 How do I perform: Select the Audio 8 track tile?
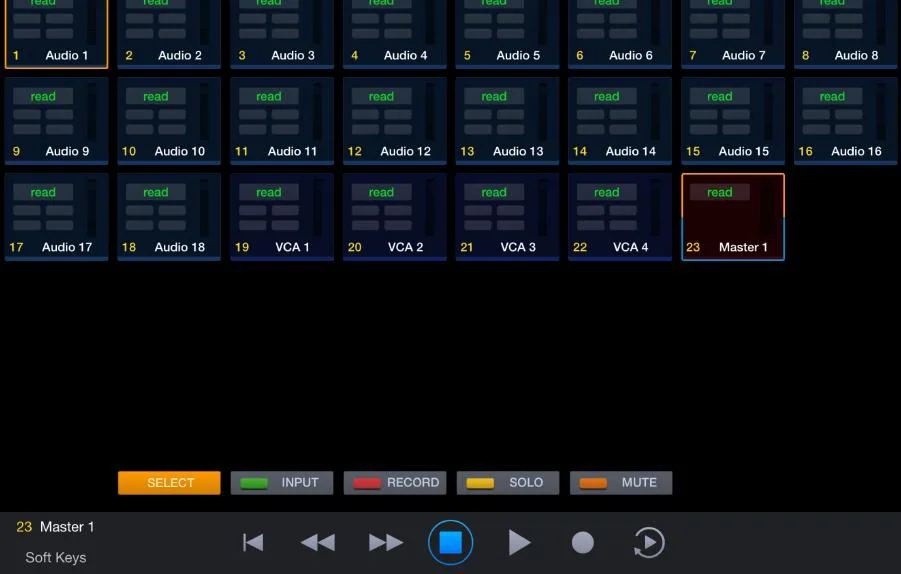846,34
